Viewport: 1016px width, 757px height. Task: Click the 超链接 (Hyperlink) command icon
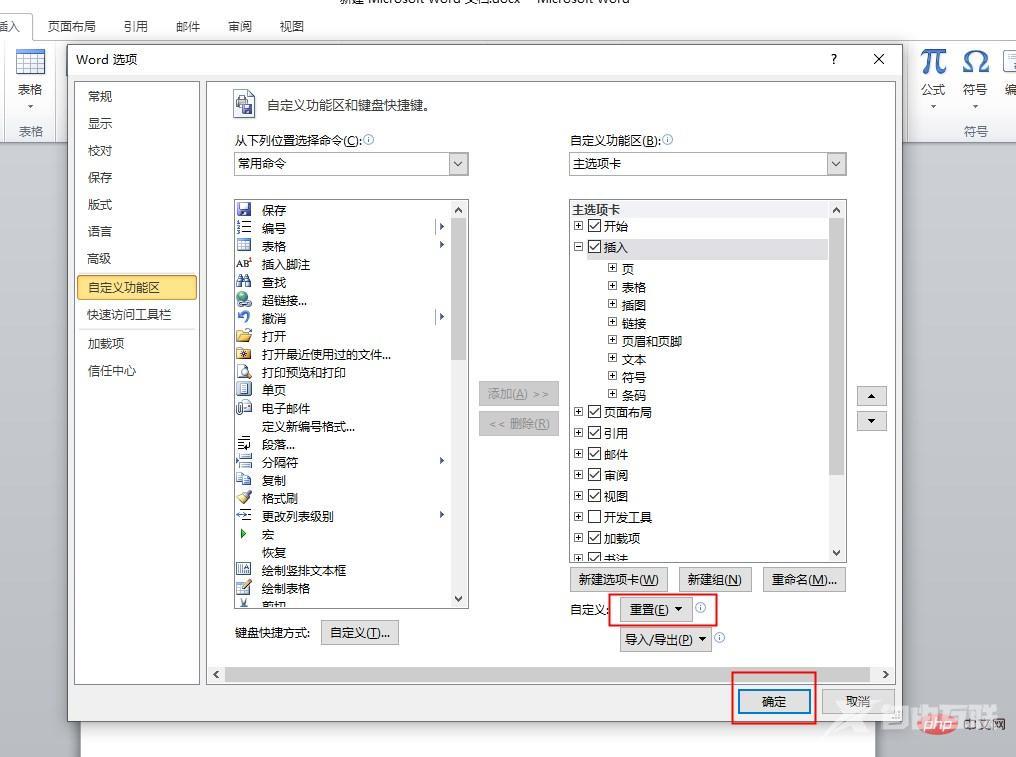coord(243,299)
